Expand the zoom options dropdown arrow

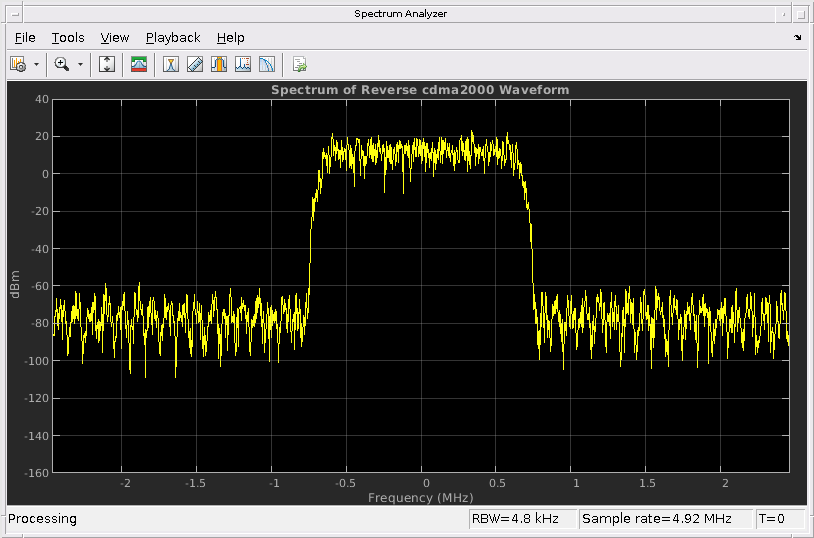point(80,64)
